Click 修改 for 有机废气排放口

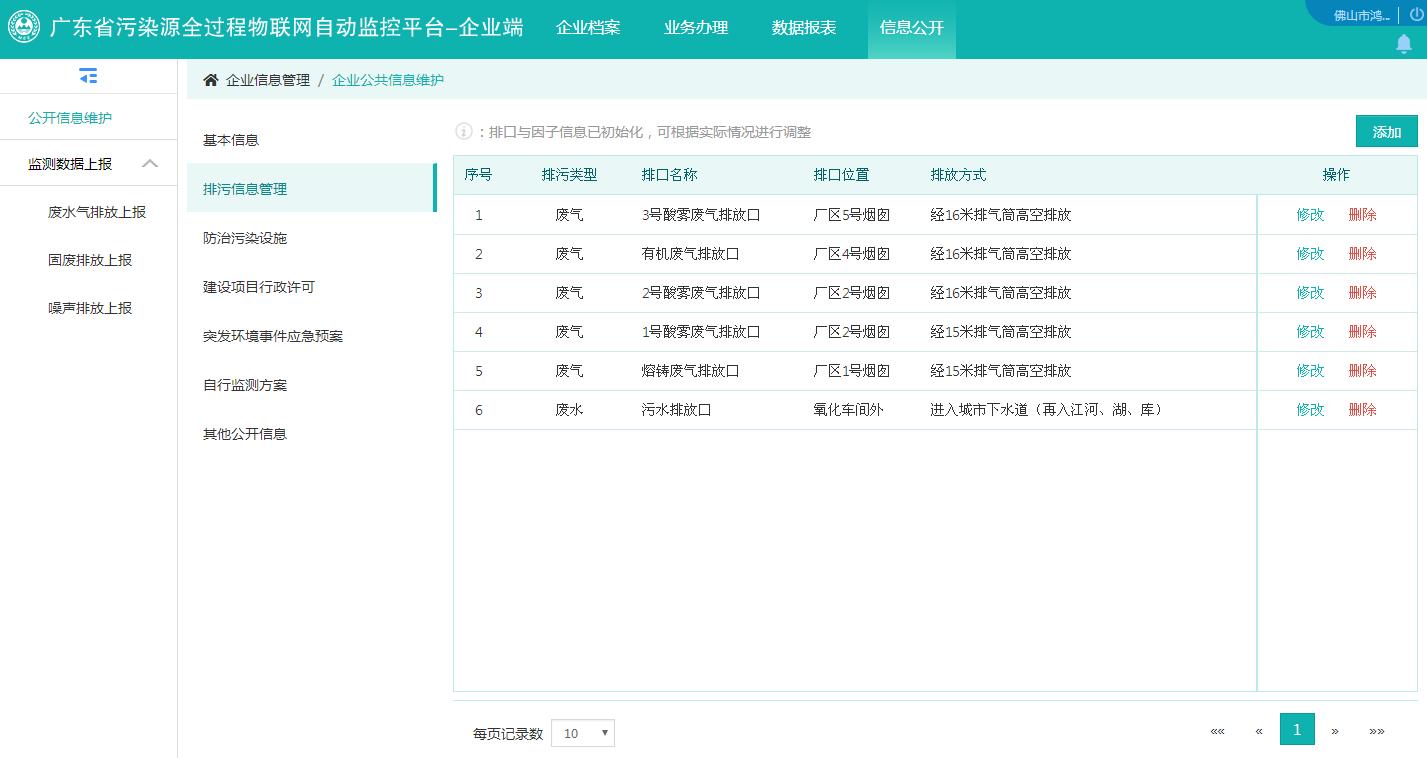[1310, 253]
